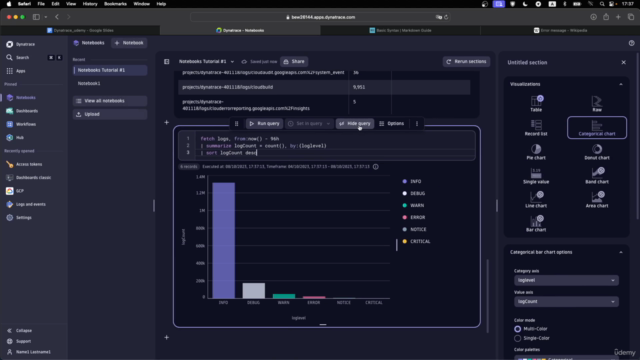
Task: Add section below the chart with plus
Action: pos(167,338)
